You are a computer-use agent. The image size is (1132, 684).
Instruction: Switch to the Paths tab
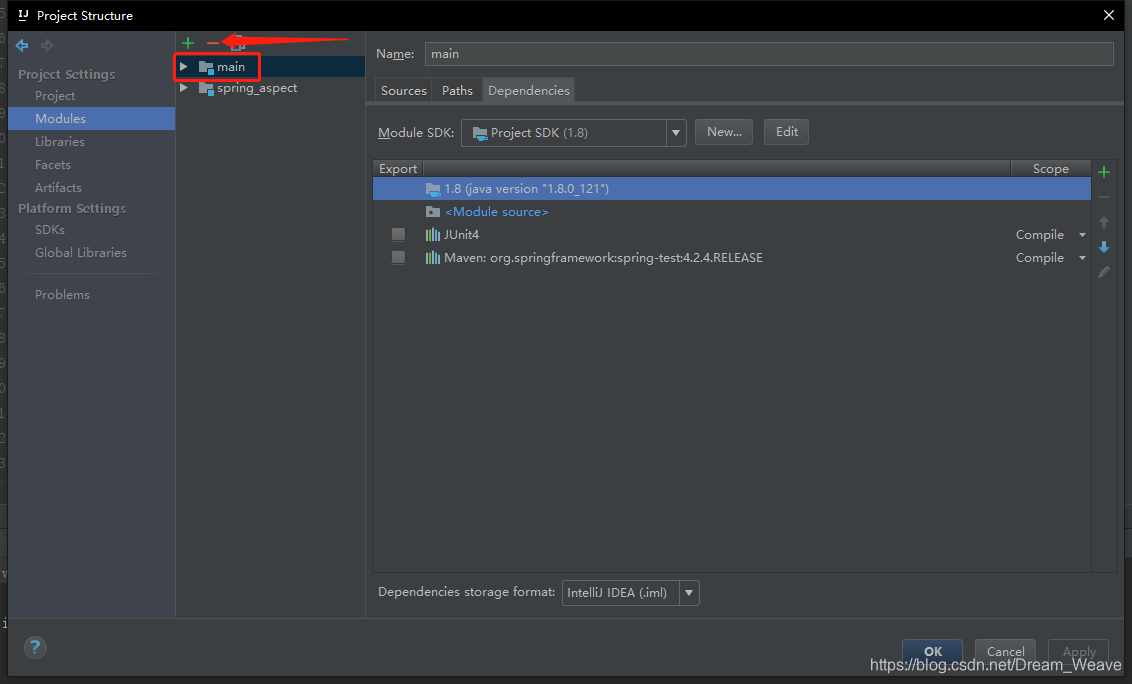coord(457,90)
